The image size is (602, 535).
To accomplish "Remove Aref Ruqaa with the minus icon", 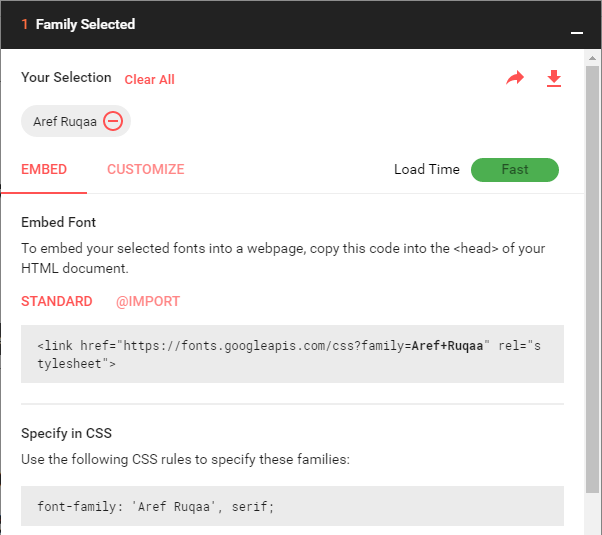I will pos(113,122).
